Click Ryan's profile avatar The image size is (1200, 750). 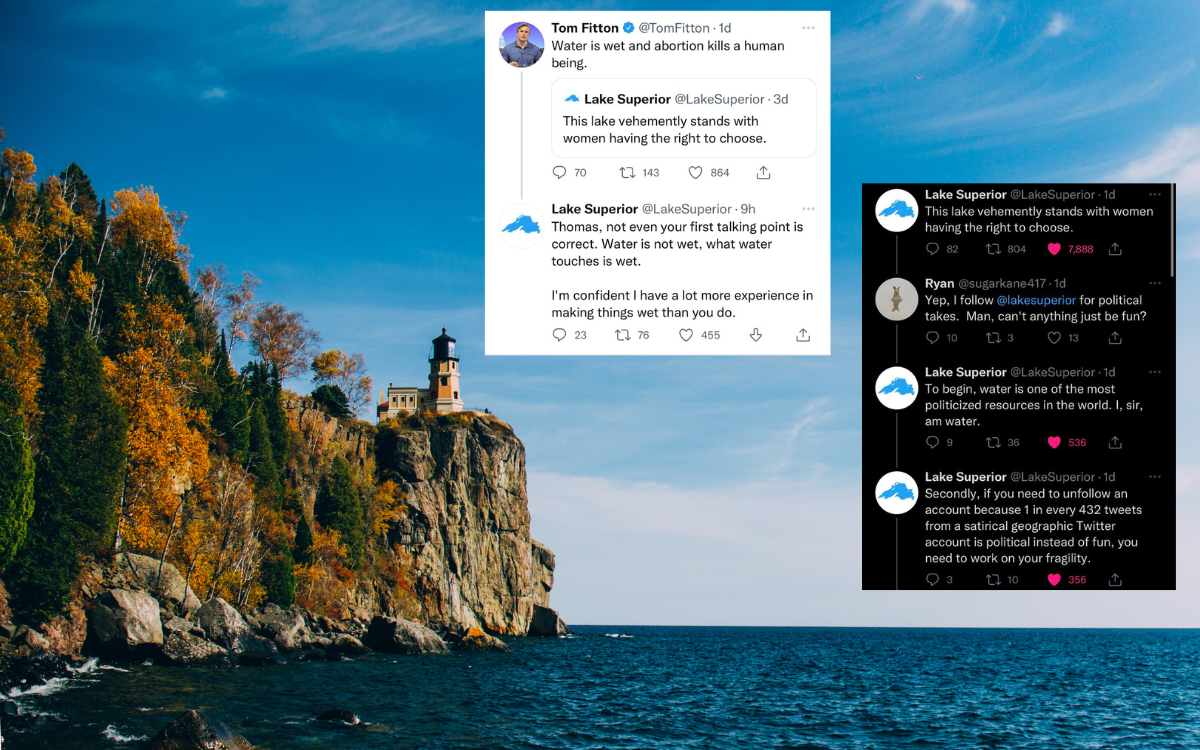tap(896, 299)
